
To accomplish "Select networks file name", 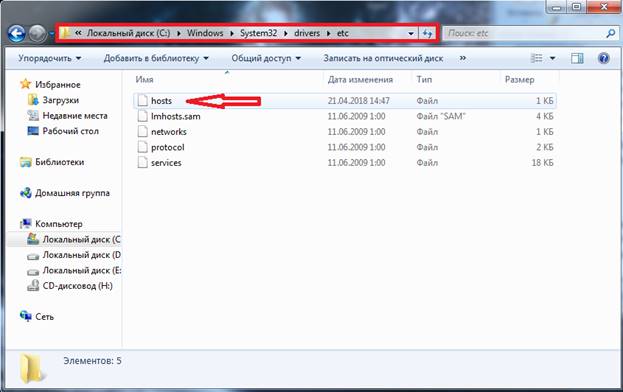I will pos(168,132).
